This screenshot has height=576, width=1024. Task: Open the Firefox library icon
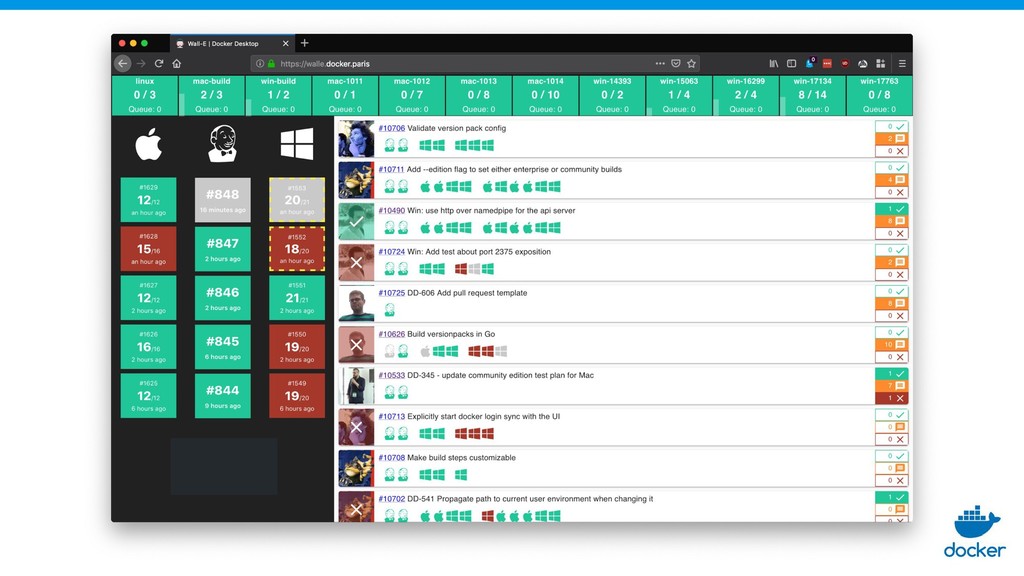coord(773,63)
